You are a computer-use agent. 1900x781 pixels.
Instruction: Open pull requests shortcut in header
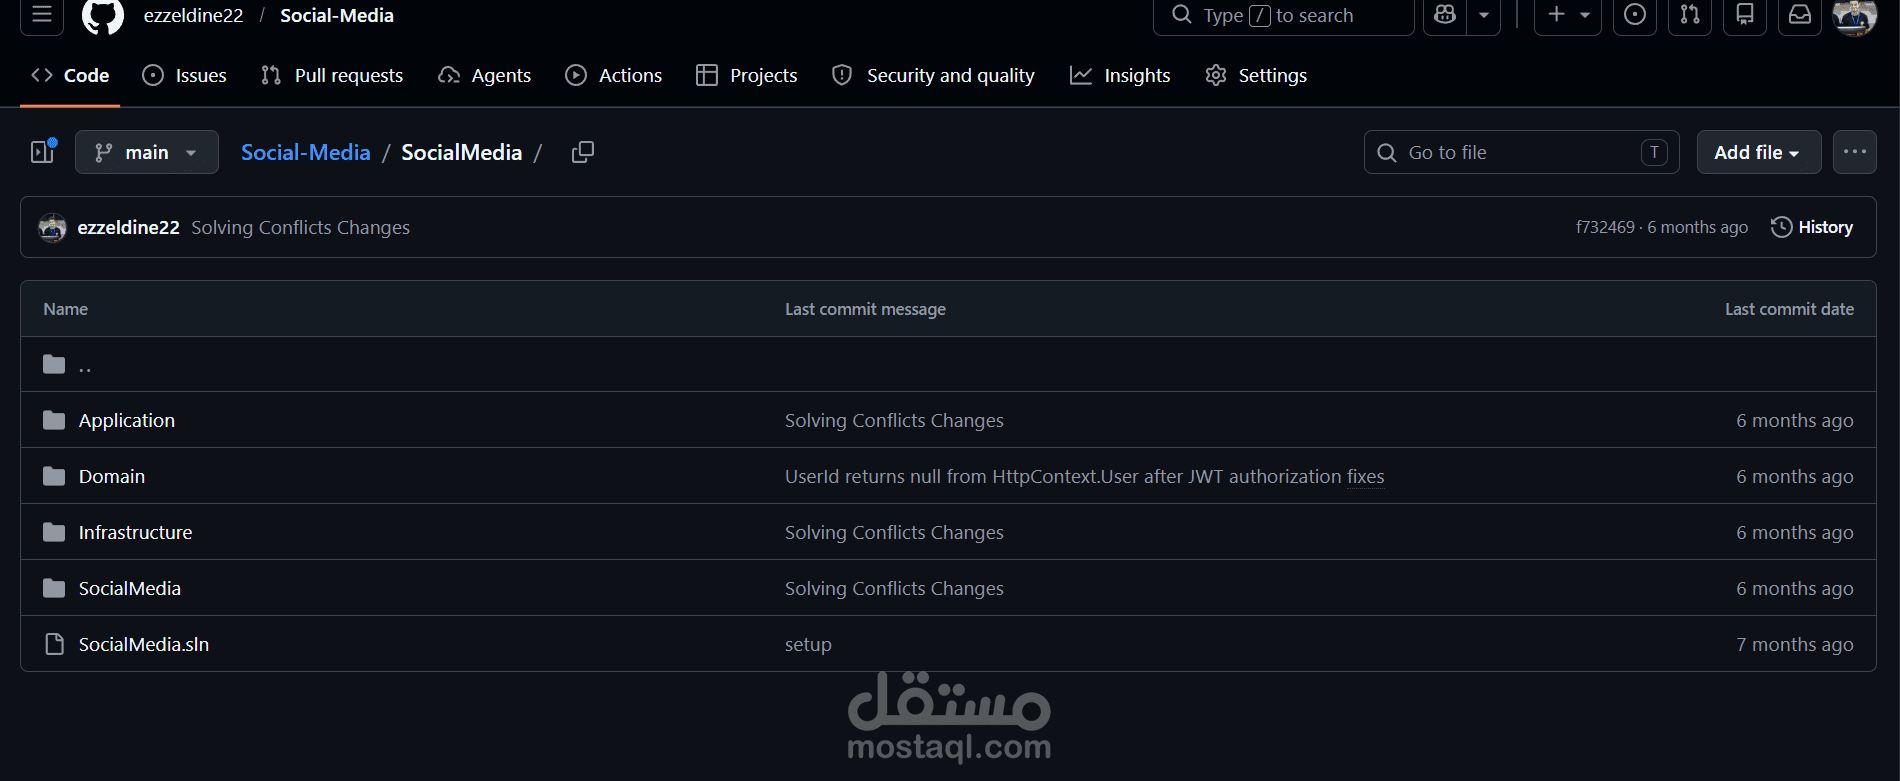click(x=1690, y=15)
